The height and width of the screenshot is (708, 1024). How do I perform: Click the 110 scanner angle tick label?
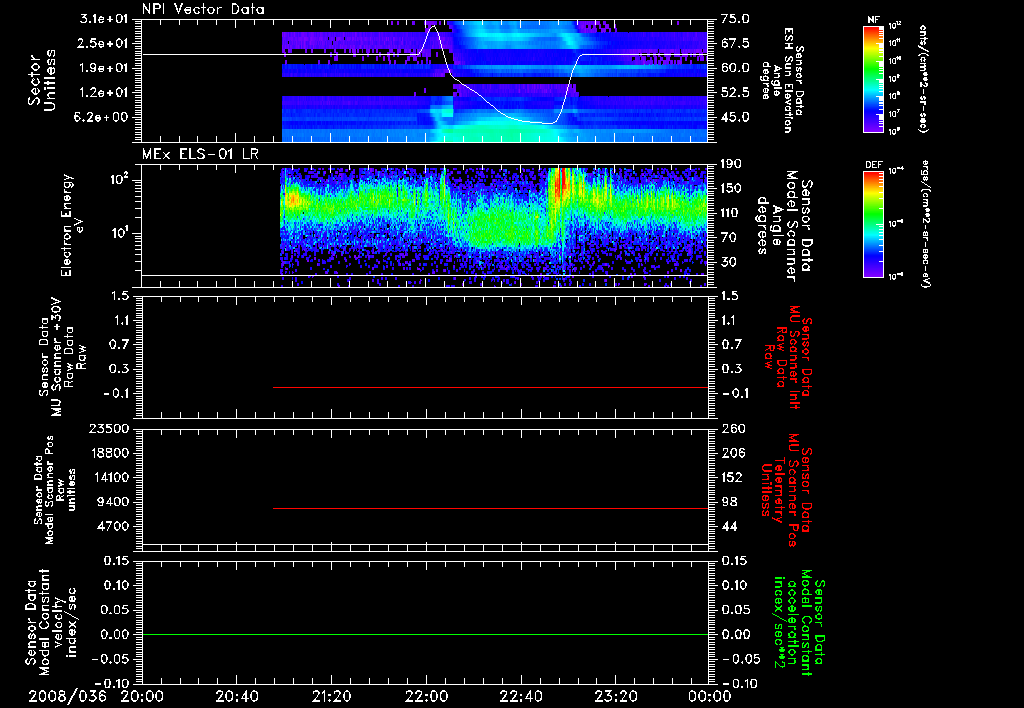(x=731, y=213)
